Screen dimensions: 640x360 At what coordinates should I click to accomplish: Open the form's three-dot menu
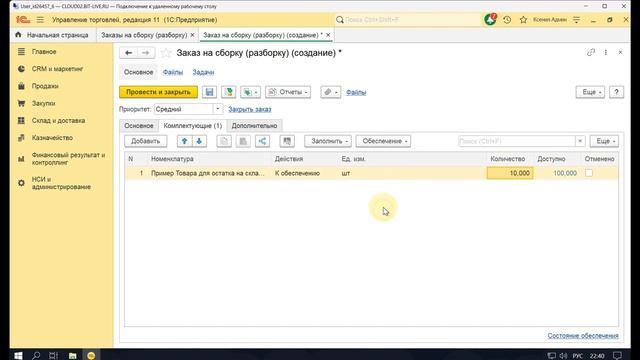[x=606, y=52]
